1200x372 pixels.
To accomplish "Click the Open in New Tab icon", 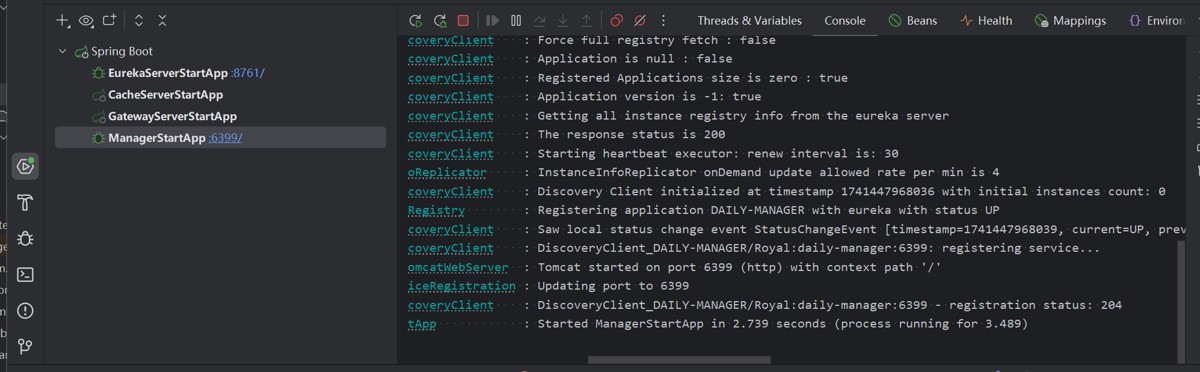I will click(109, 20).
